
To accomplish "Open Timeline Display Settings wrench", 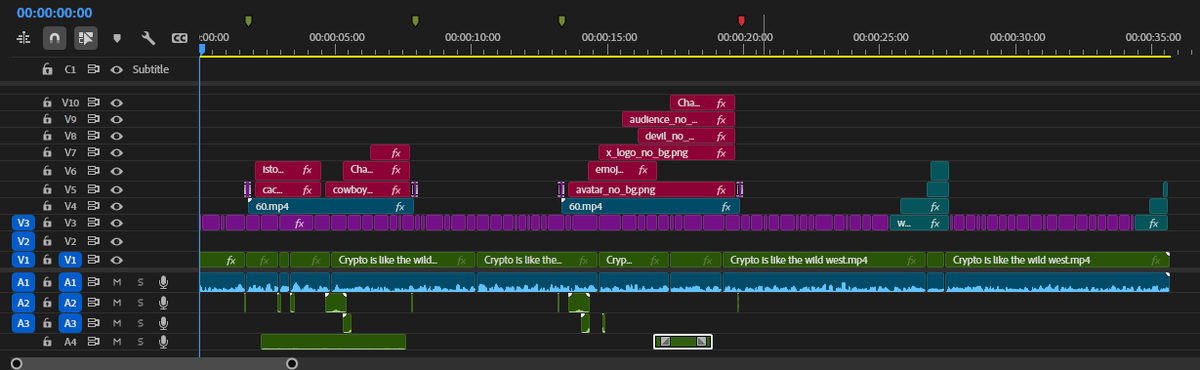I will coord(149,38).
